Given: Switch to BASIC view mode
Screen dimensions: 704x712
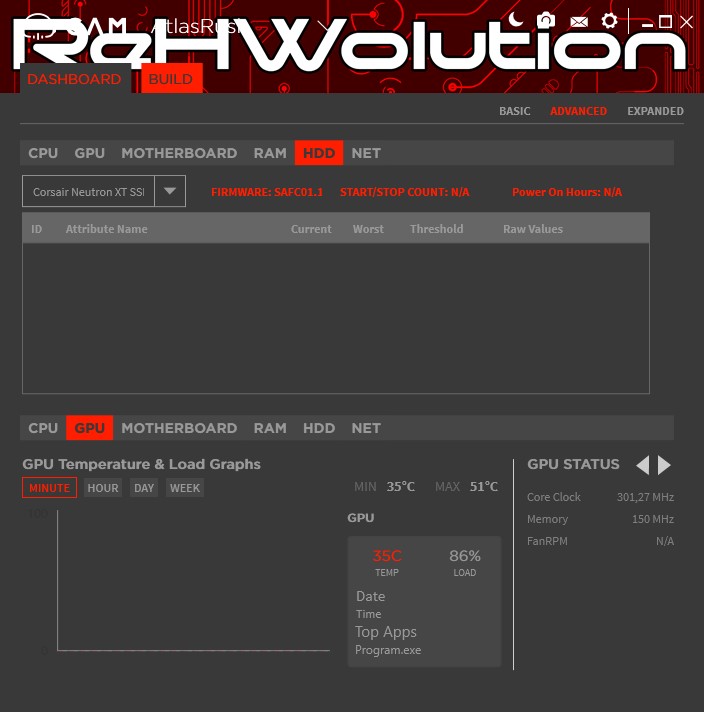Looking at the screenshot, I should pyautogui.click(x=515, y=111).
